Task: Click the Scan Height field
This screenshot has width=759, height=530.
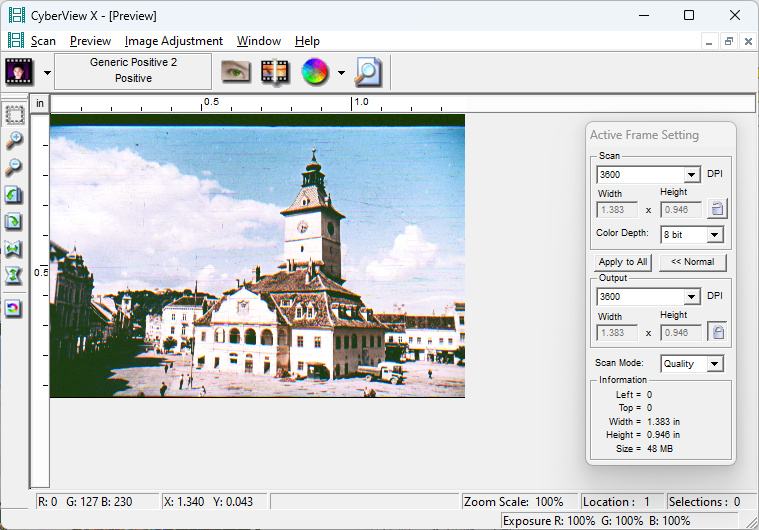Action: coord(681,210)
